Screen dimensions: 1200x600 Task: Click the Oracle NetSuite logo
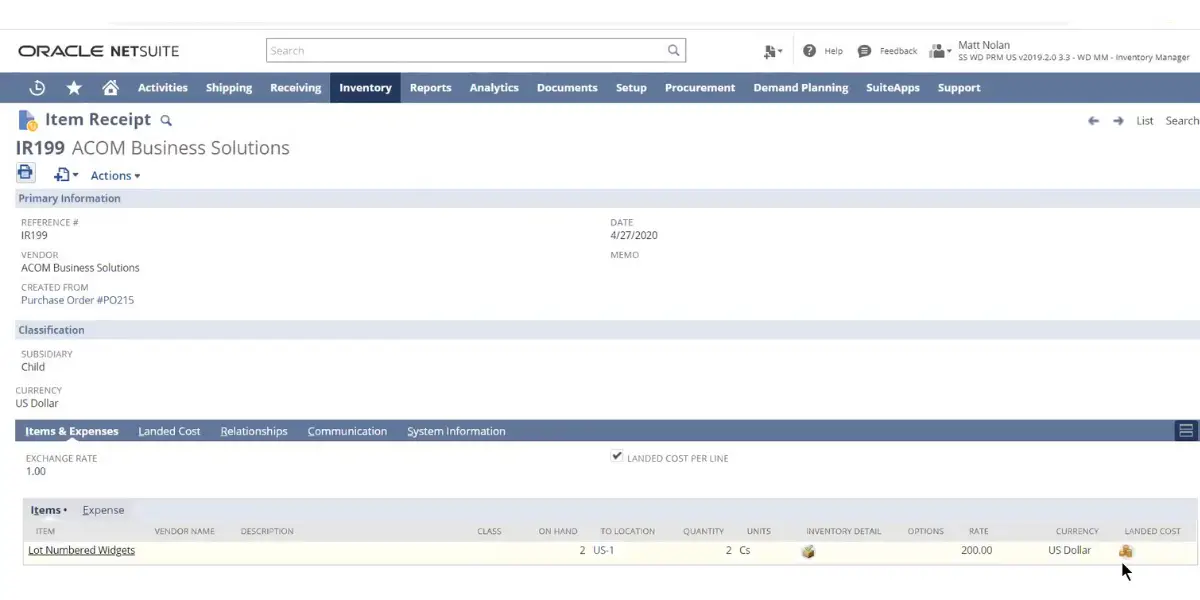[x=98, y=51]
